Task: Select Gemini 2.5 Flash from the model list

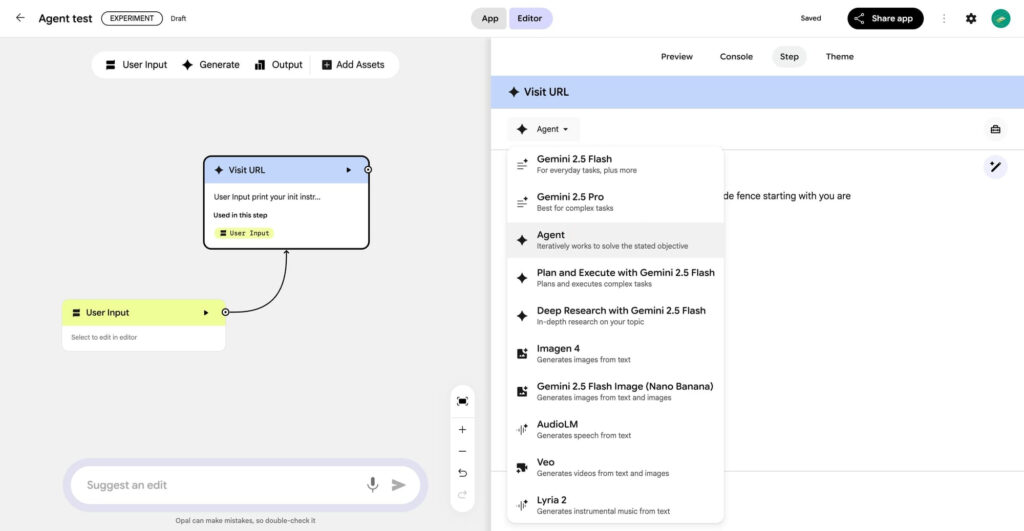Action: (x=615, y=164)
